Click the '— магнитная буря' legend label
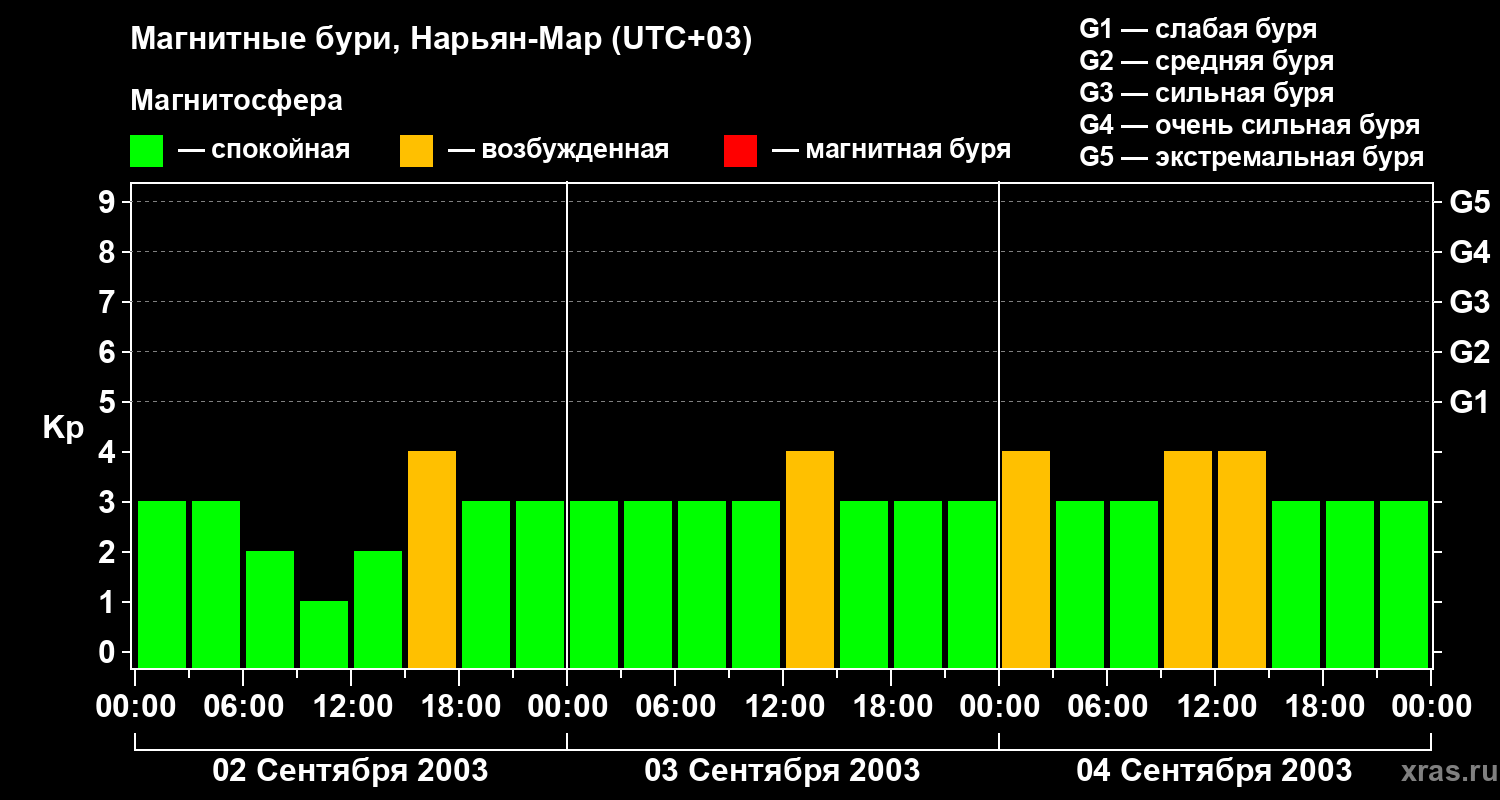Screen dimensions: 1500x800 pos(892,151)
